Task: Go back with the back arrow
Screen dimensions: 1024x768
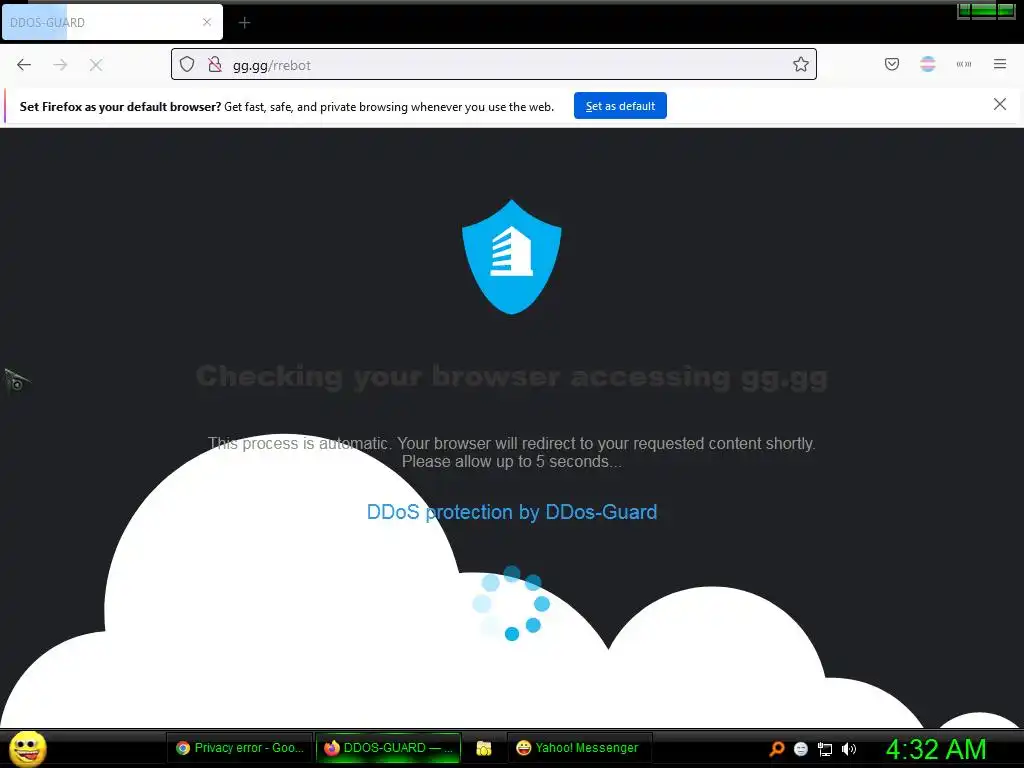Action: tap(24, 65)
